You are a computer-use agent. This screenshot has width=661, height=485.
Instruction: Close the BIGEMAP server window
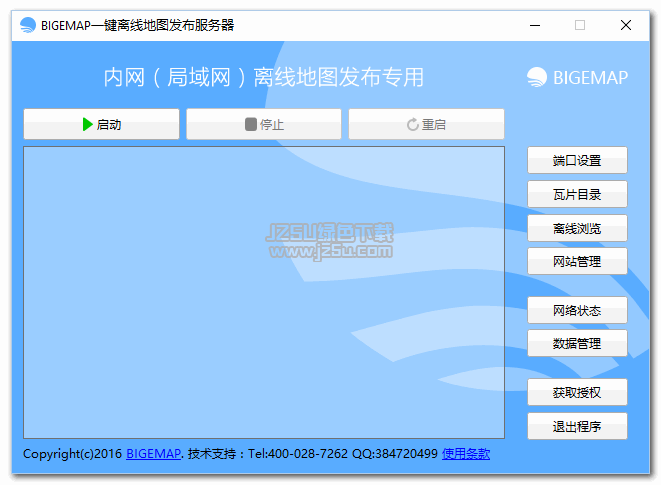626,25
